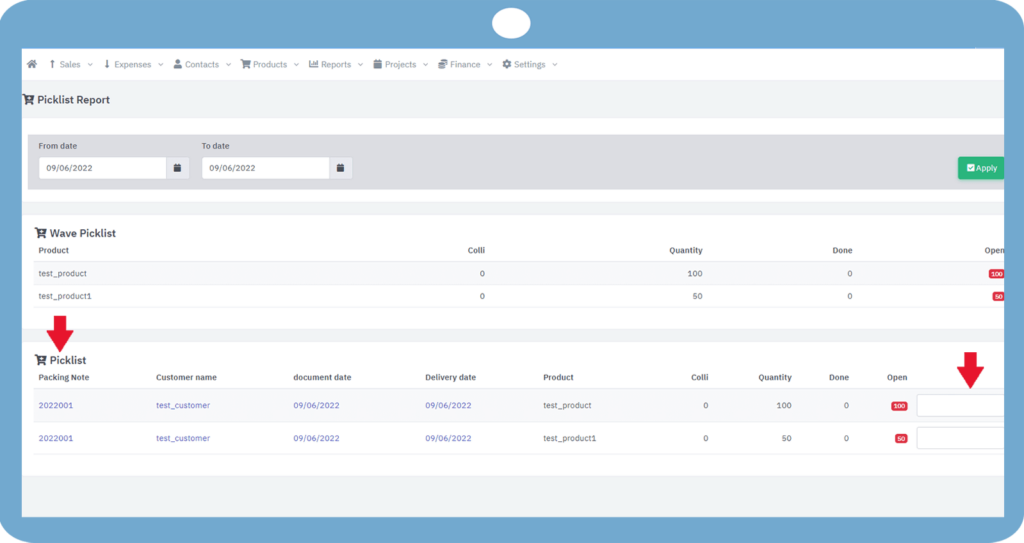1024x543 pixels.
Task: Click the input box in Picklist test_product row
Action: pos(960,405)
